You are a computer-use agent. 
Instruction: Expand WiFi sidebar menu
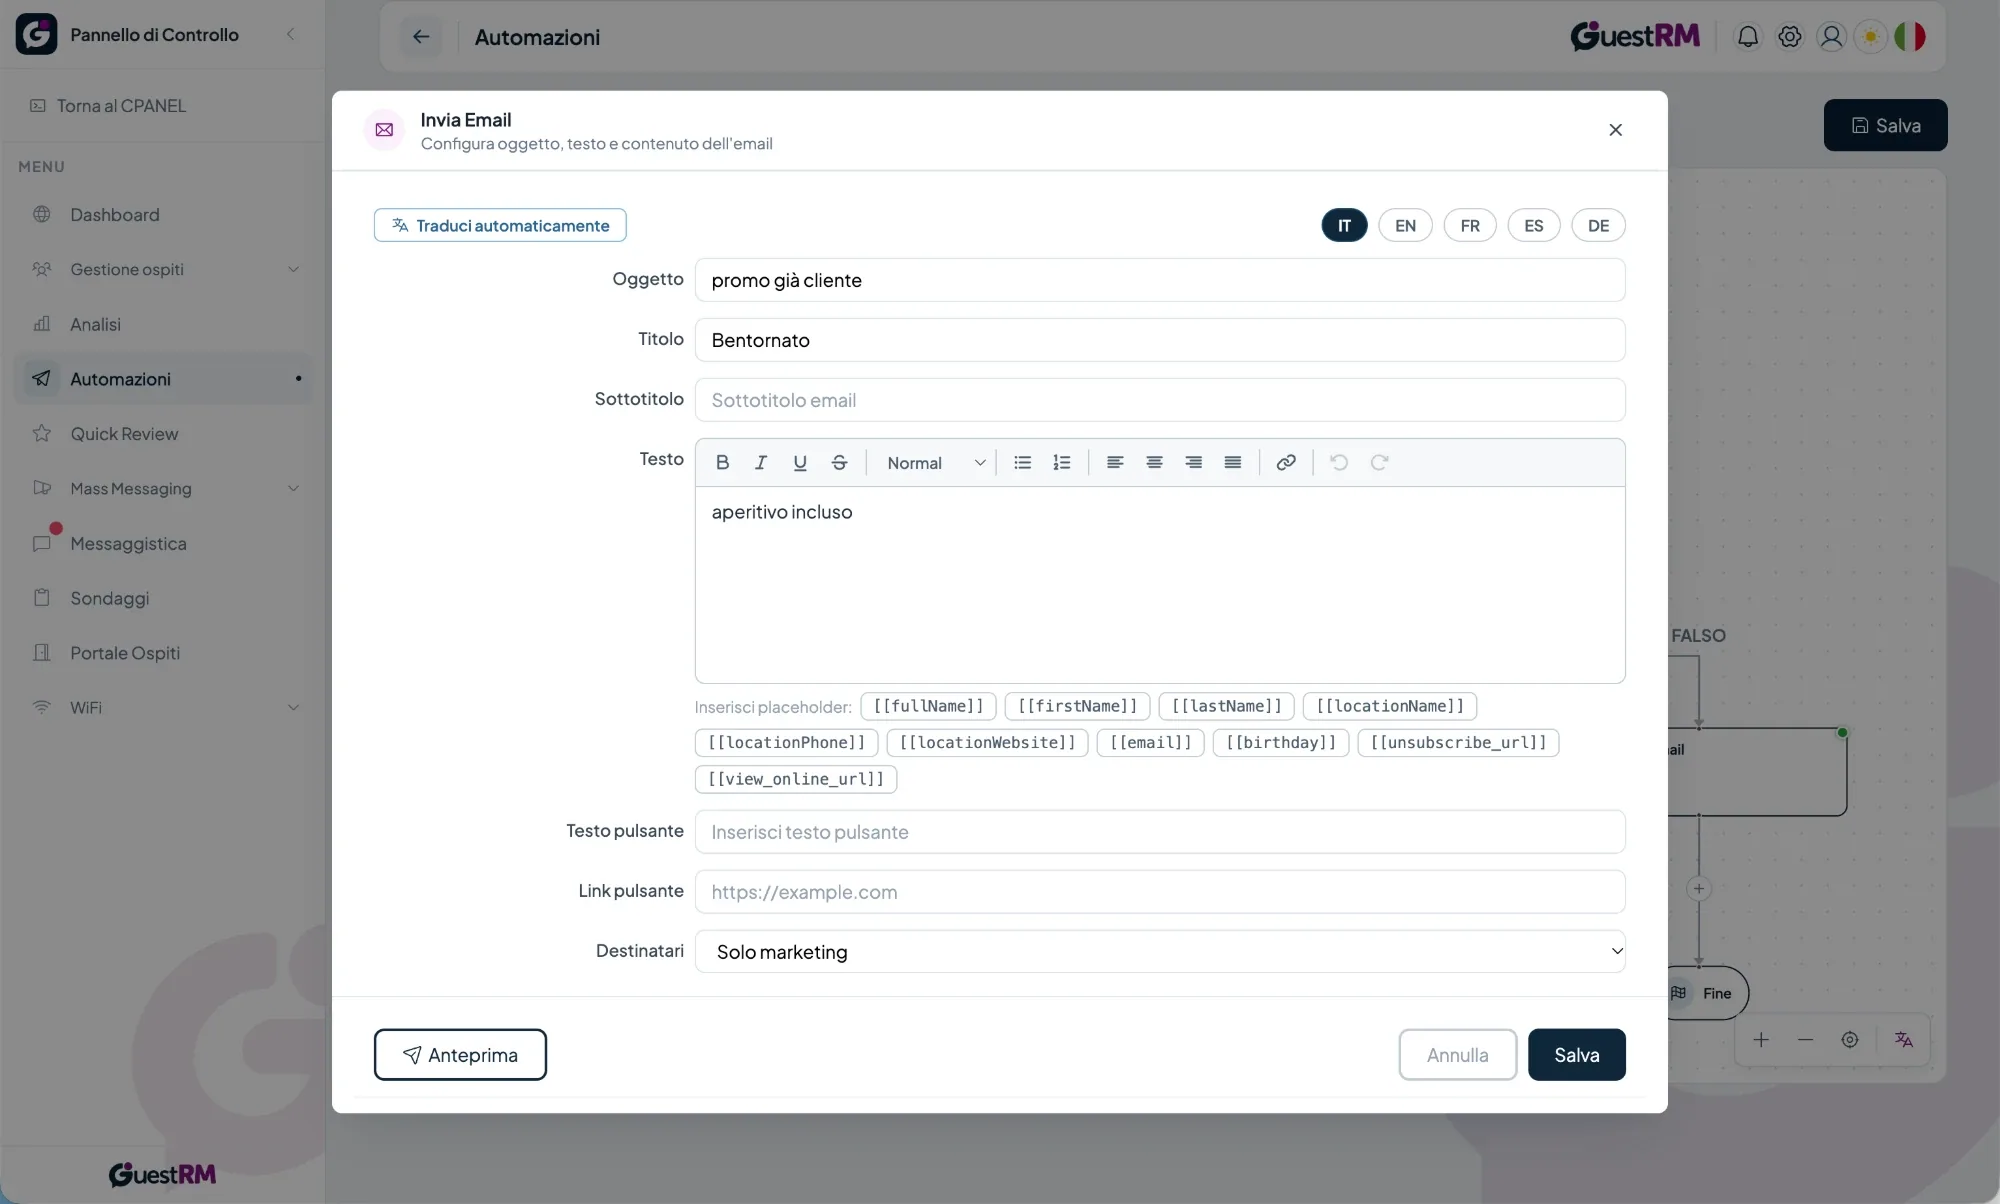pos(165,707)
